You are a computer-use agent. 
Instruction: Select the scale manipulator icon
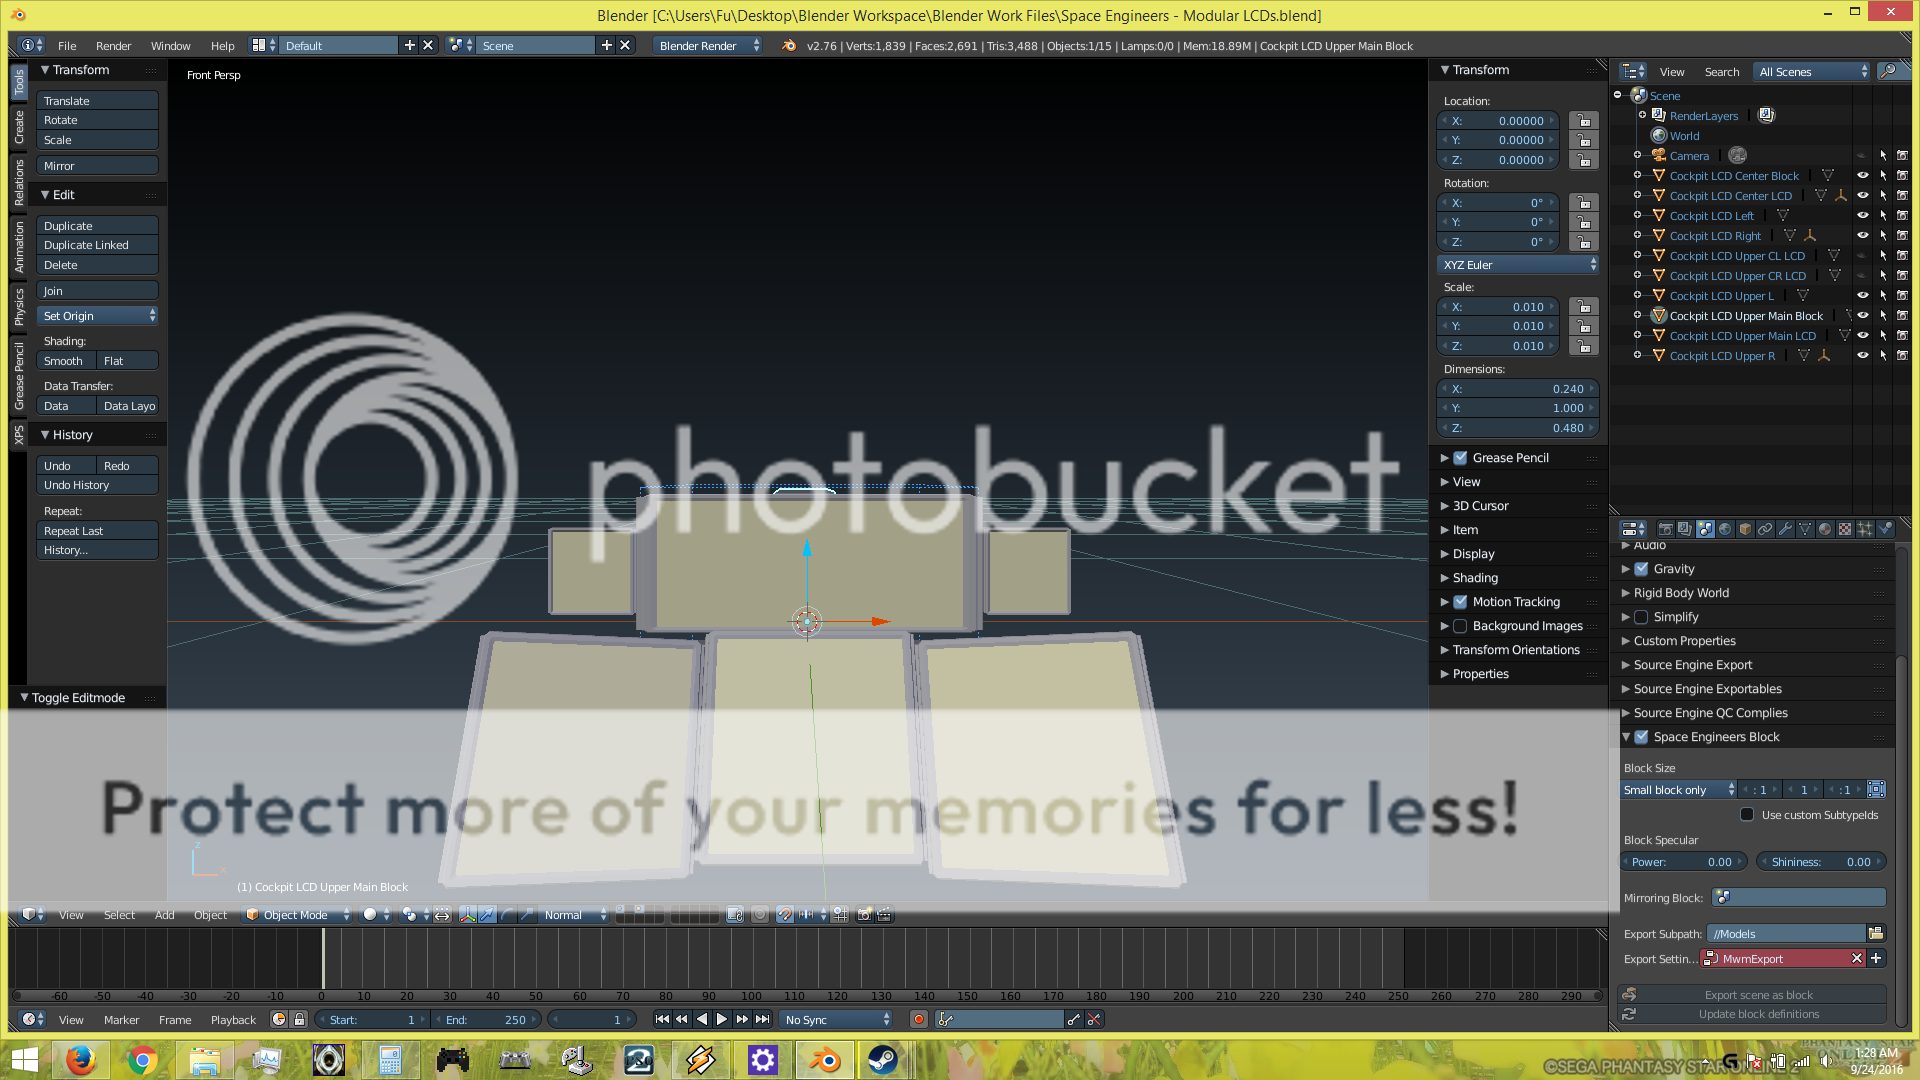click(527, 915)
